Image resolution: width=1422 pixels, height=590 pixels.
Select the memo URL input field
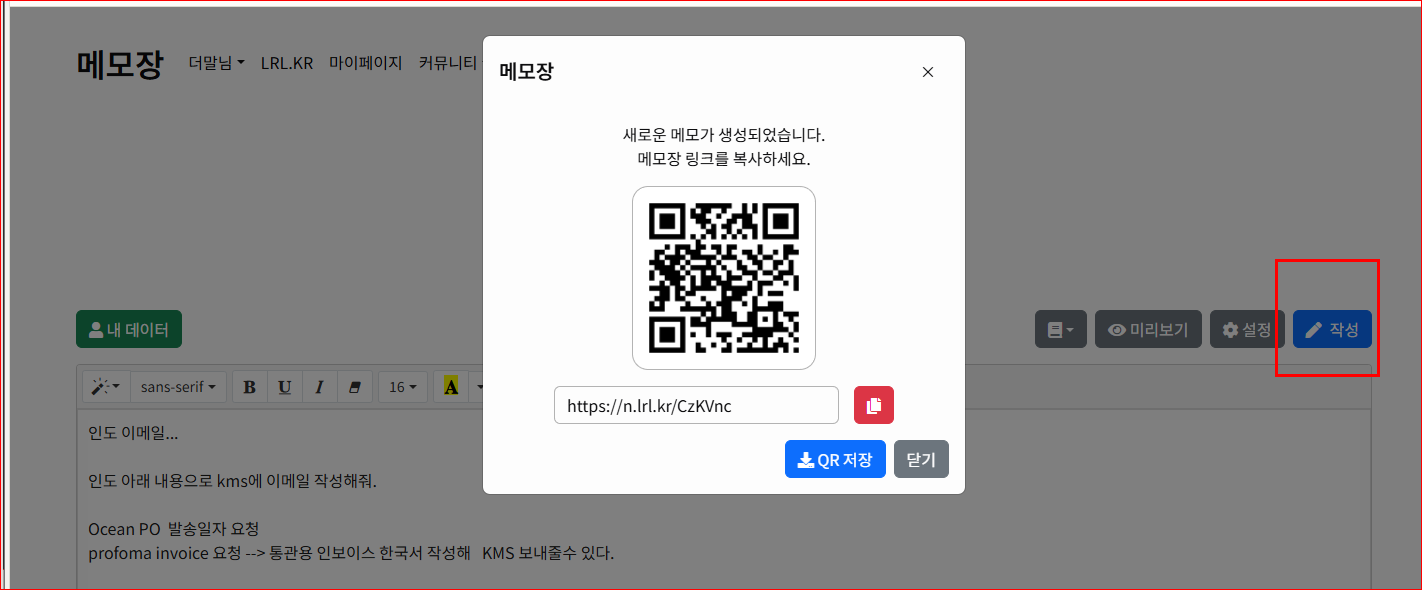click(x=696, y=405)
